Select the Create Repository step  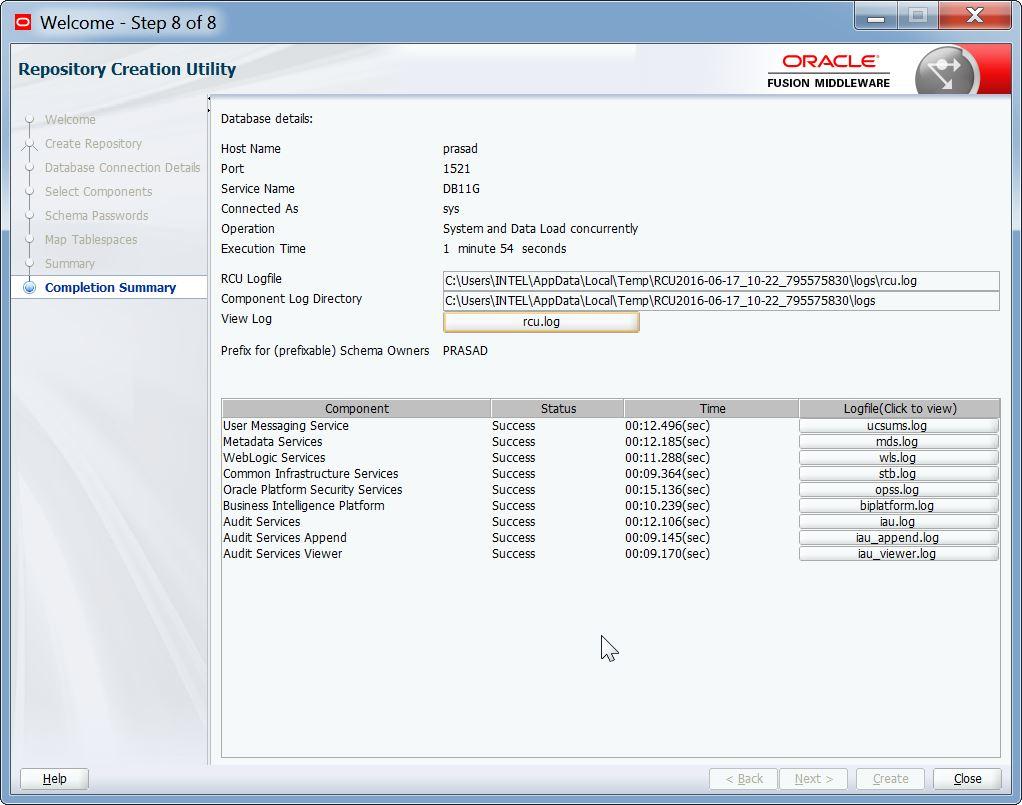93,144
